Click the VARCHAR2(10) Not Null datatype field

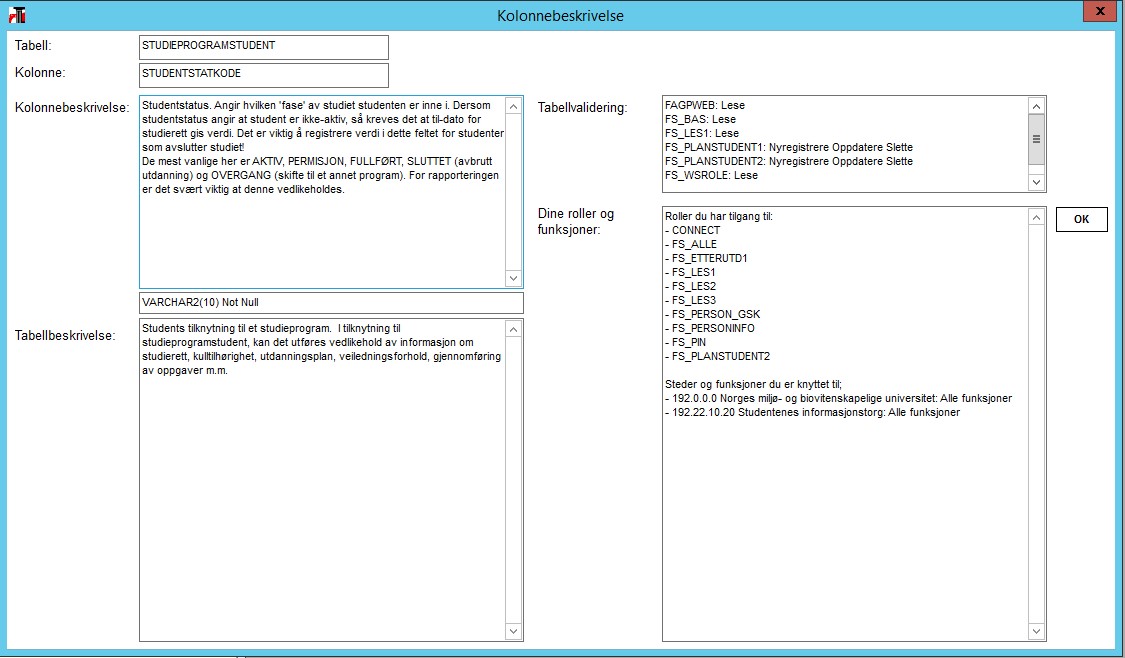[x=331, y=302]
